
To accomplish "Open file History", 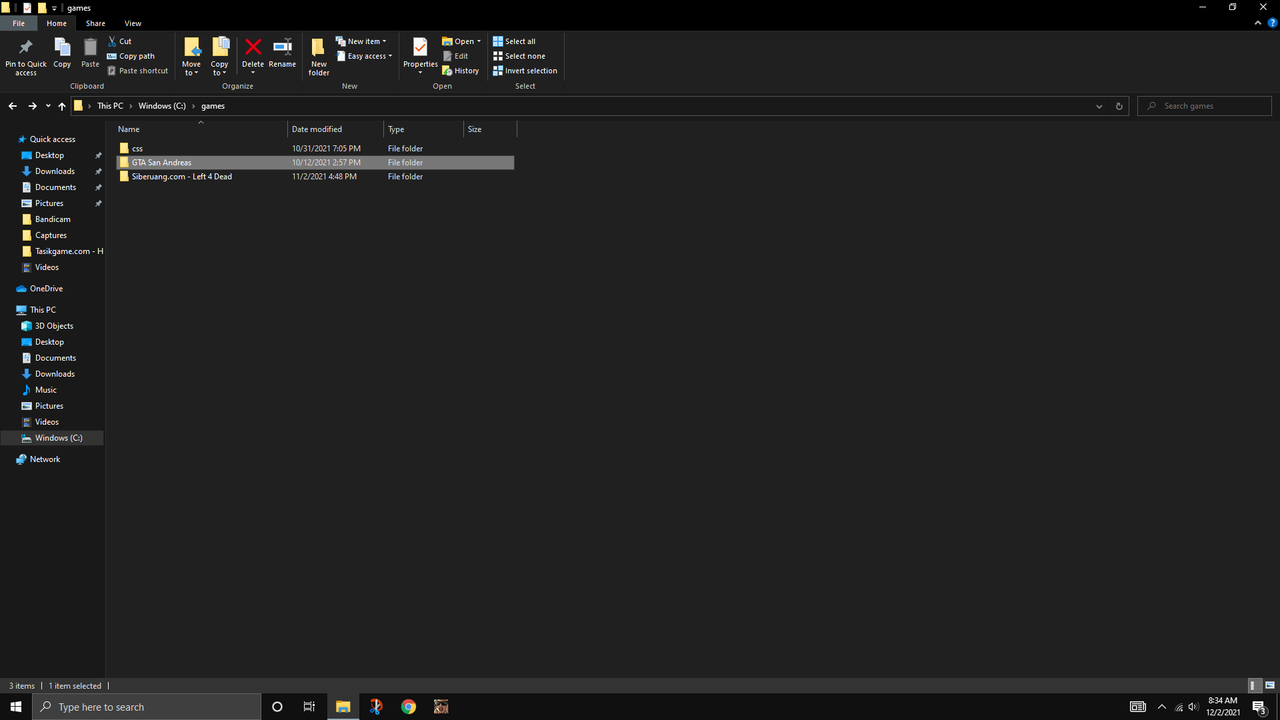I will click(x=460, y=71).
